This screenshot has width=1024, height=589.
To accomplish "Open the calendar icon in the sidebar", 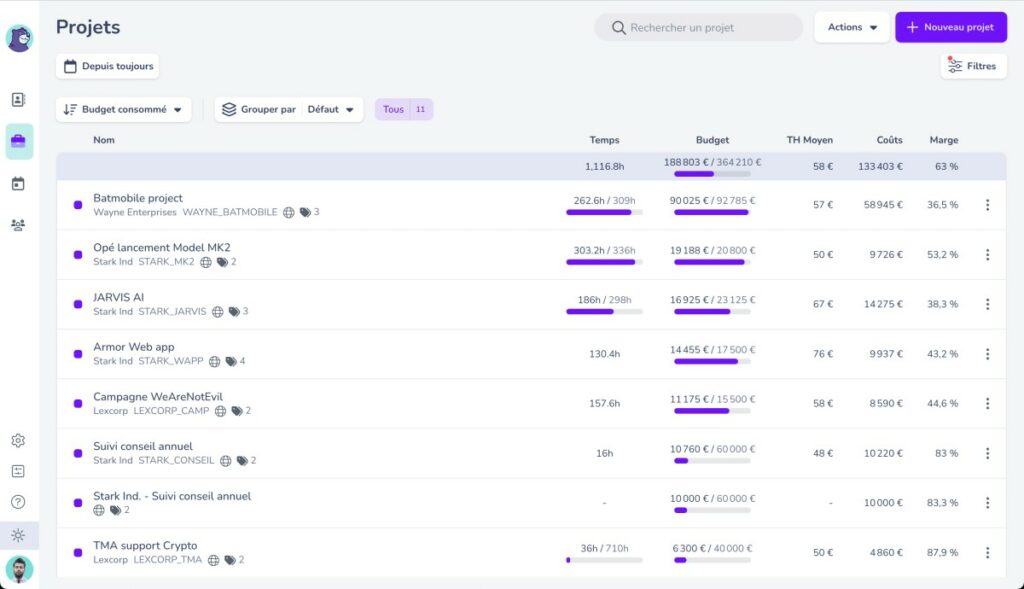I will [x=18, y=184].
